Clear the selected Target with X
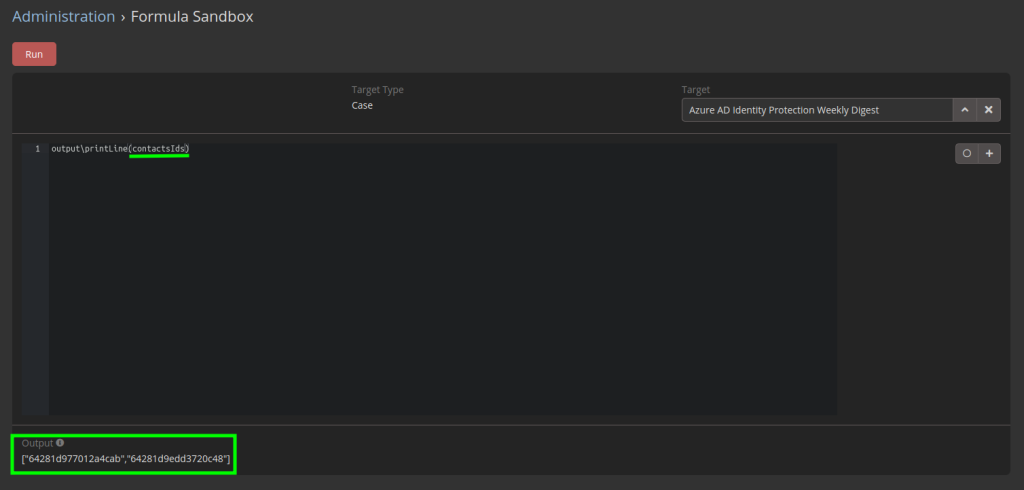Image resolution: width=1024 pixels, height=490 pixels. (x=988, y=110)
